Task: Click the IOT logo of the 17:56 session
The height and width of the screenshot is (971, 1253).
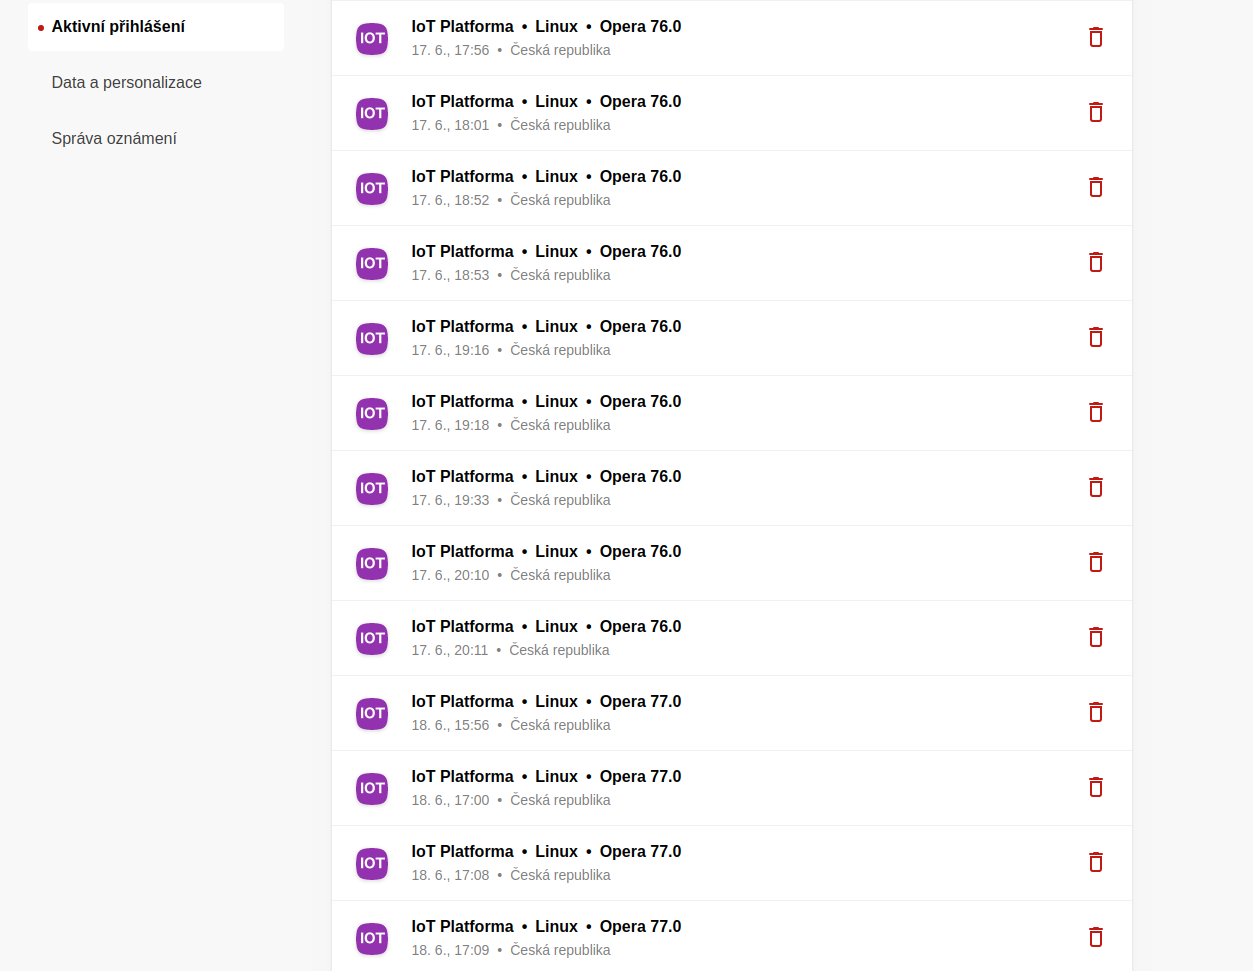Action: click(x=372, y=38)
